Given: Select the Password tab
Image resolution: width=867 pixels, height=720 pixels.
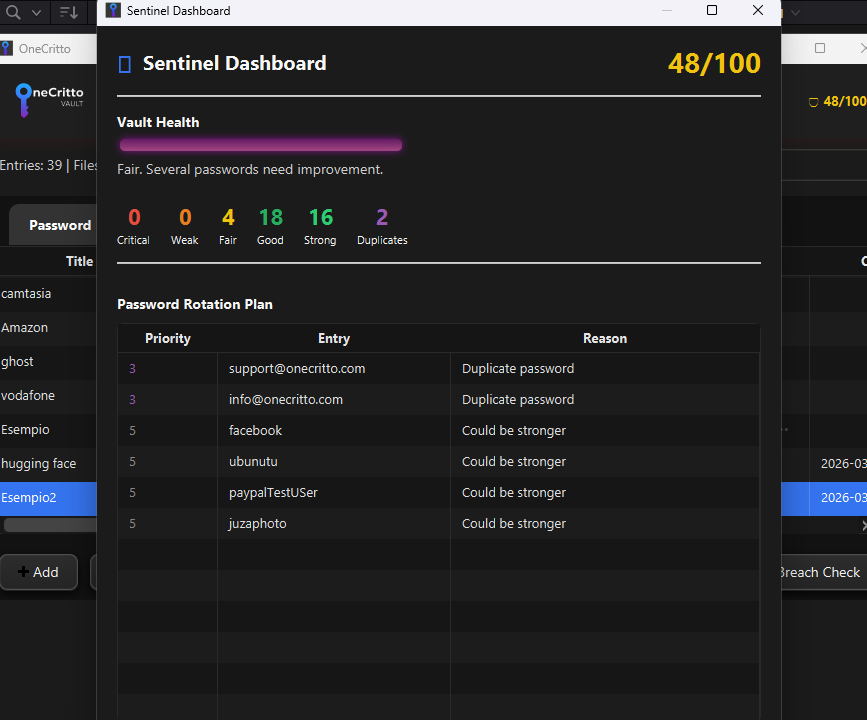Looking at the screenshot, I should click(58, 225).
